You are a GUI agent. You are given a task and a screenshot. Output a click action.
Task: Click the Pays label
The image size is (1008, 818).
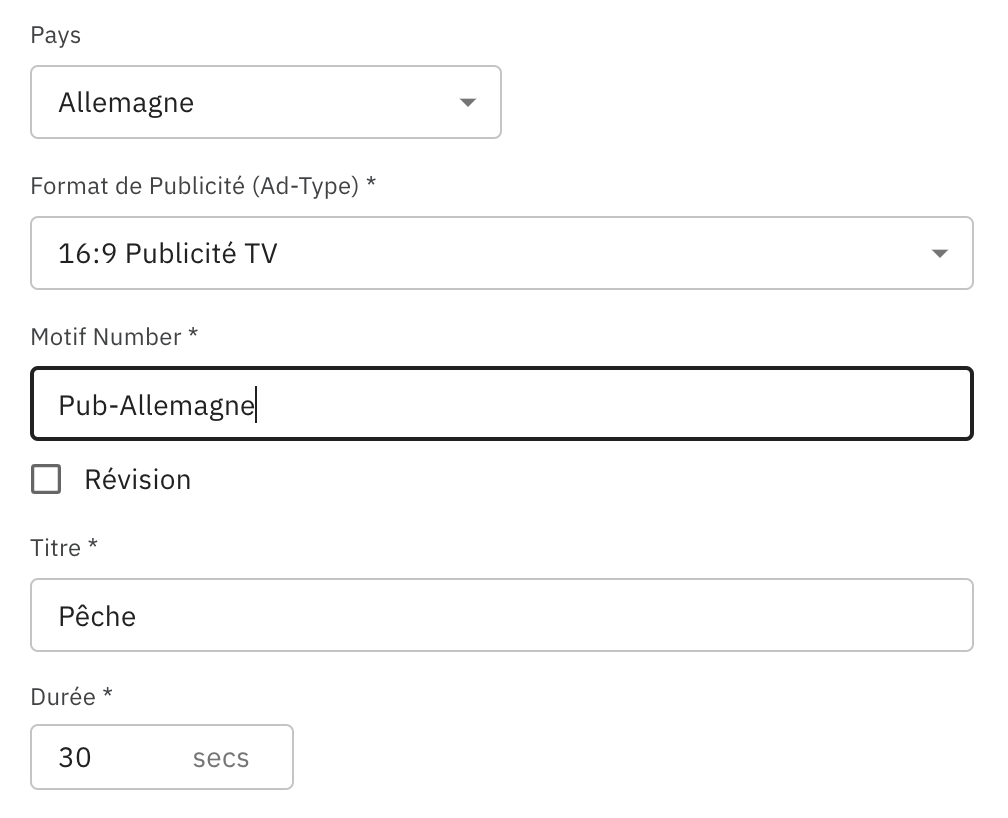click(x=55, y=35)
